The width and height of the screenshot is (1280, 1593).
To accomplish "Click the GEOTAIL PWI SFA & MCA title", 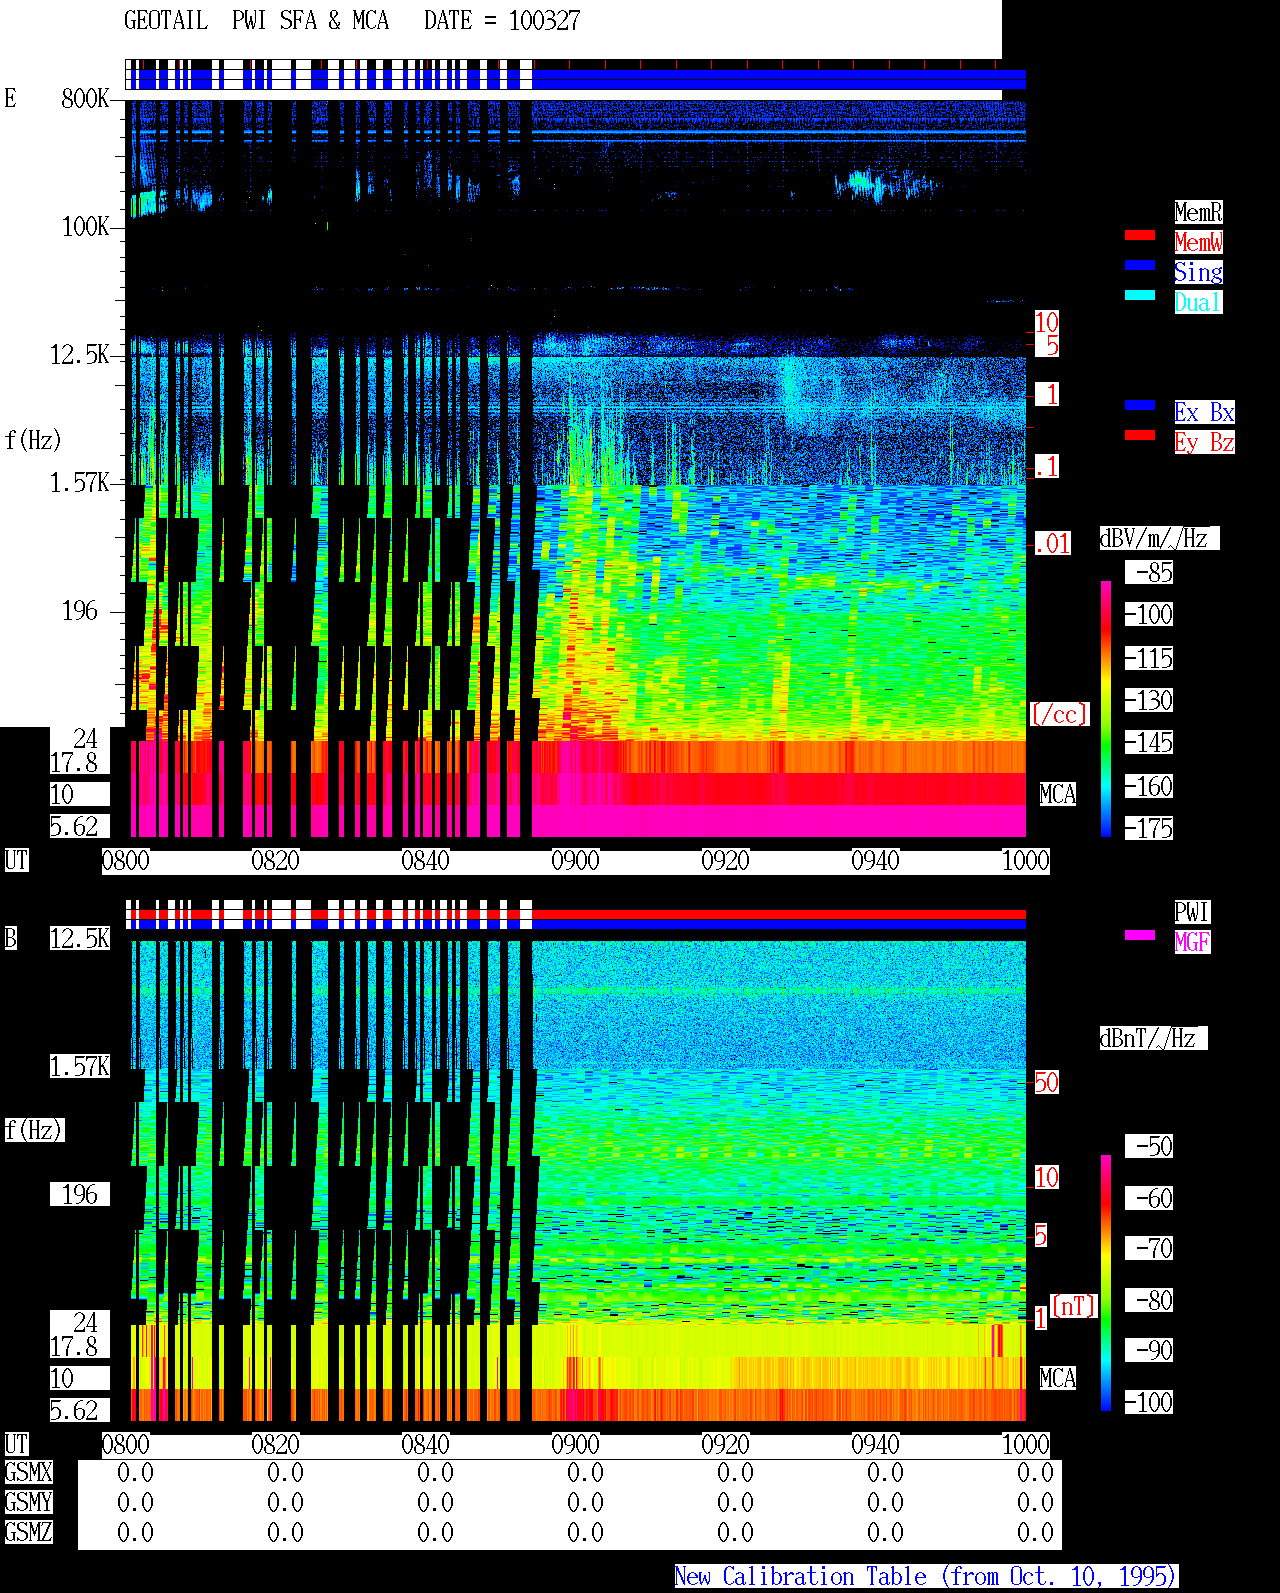I will click(x=256, y=21).
